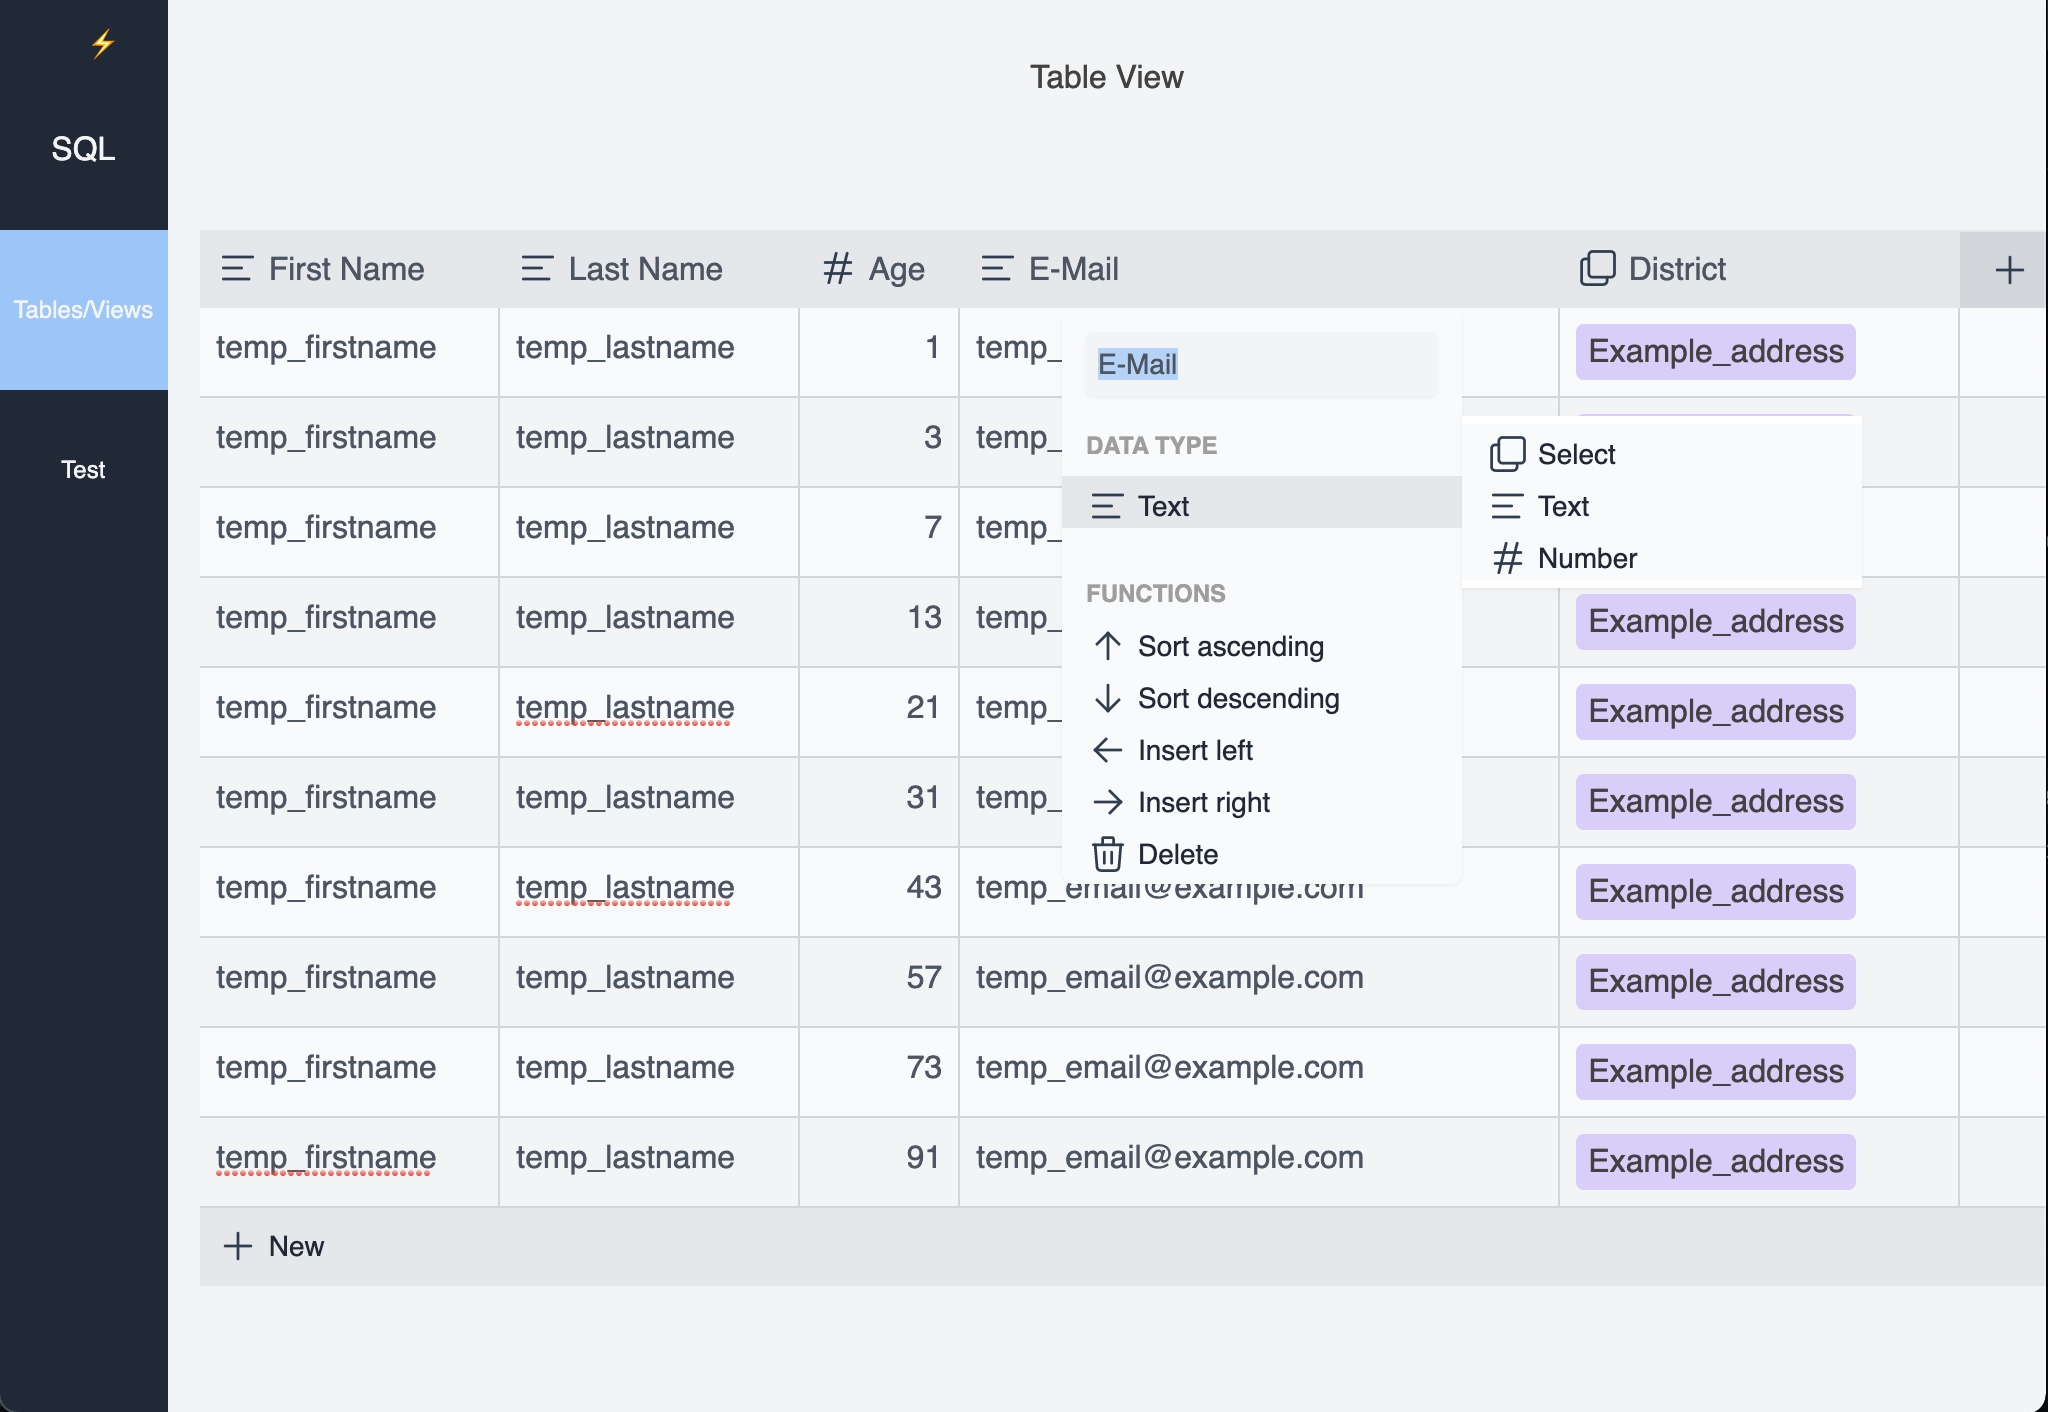Open the Text data type dropdown

1261,506
